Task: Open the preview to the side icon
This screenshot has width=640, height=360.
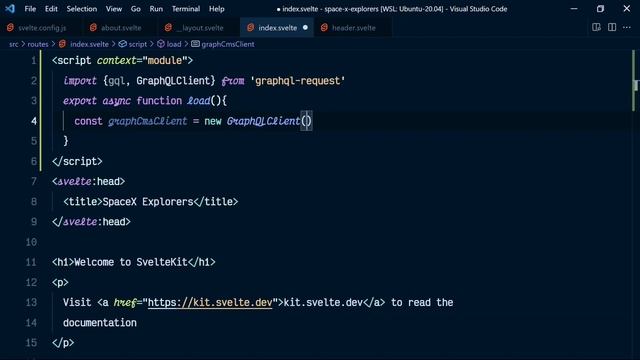Action: [x=596, y=27]
